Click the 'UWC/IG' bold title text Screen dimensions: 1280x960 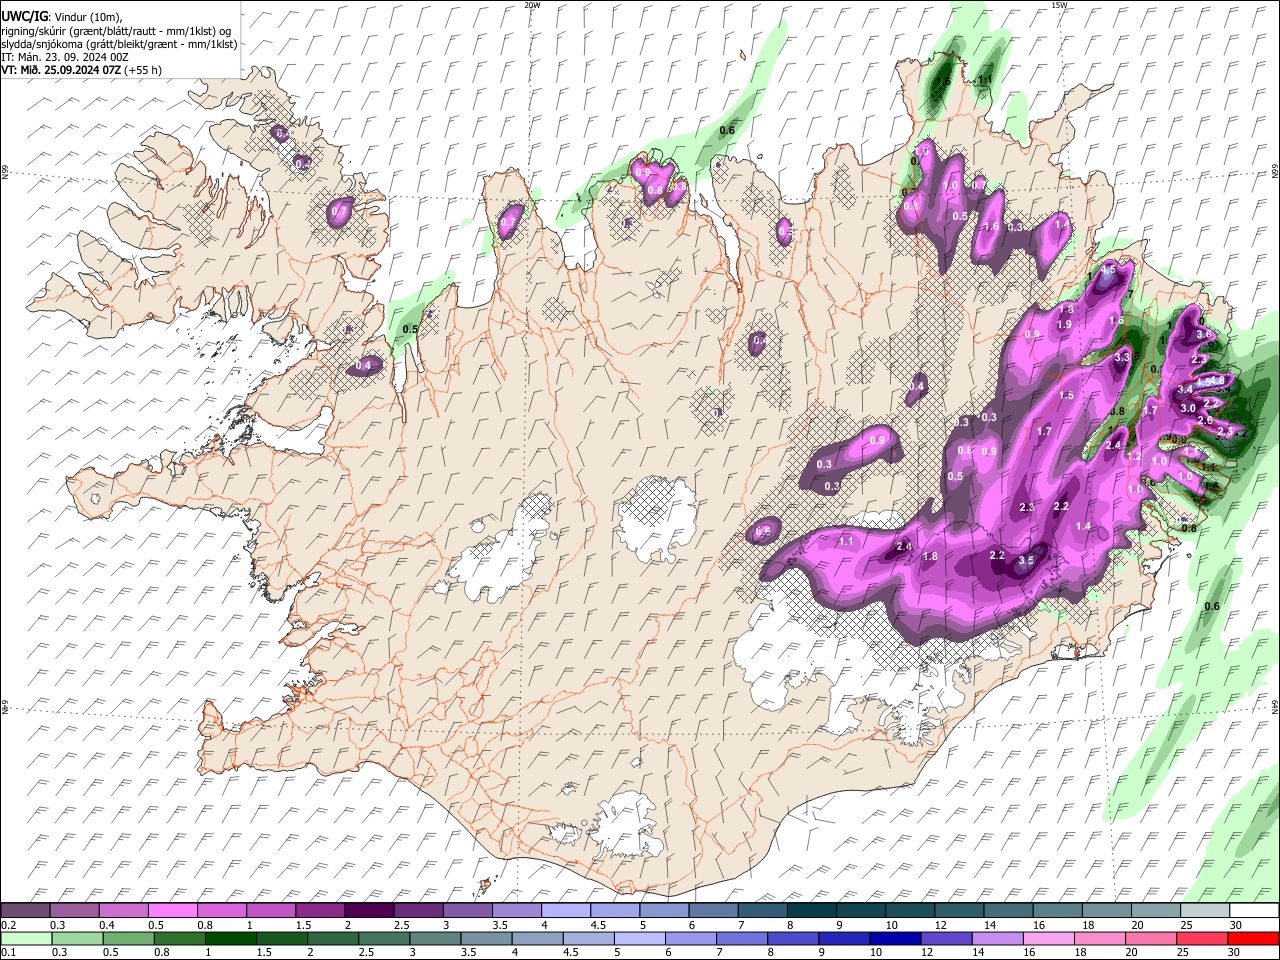pos(23,16)
